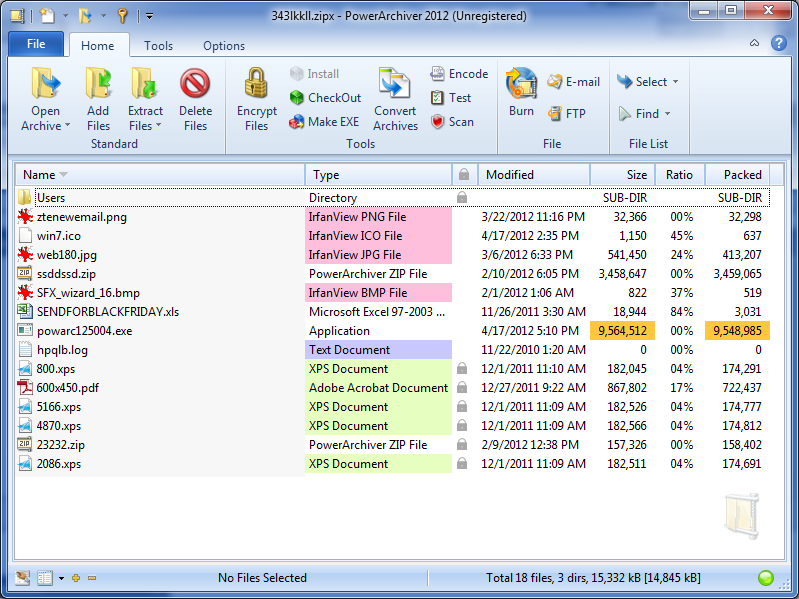This screenshot has height=599, width=799.
Task: Expand the open folder dropdown arrow in title bar
Action: click(x=103, y=16)
